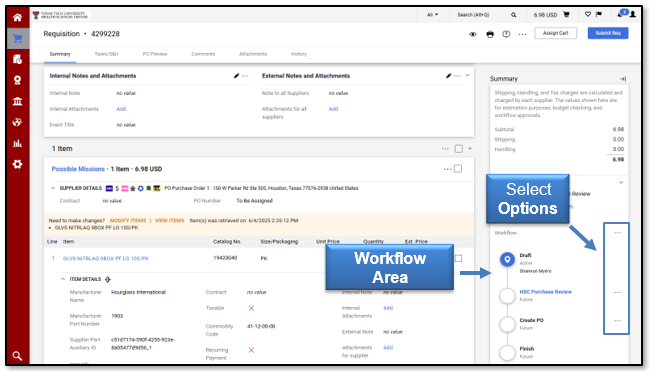This screenshot has height=371, width=651.
Task: Check the line 1 item checkbox
Action: (x=458, y=258)
